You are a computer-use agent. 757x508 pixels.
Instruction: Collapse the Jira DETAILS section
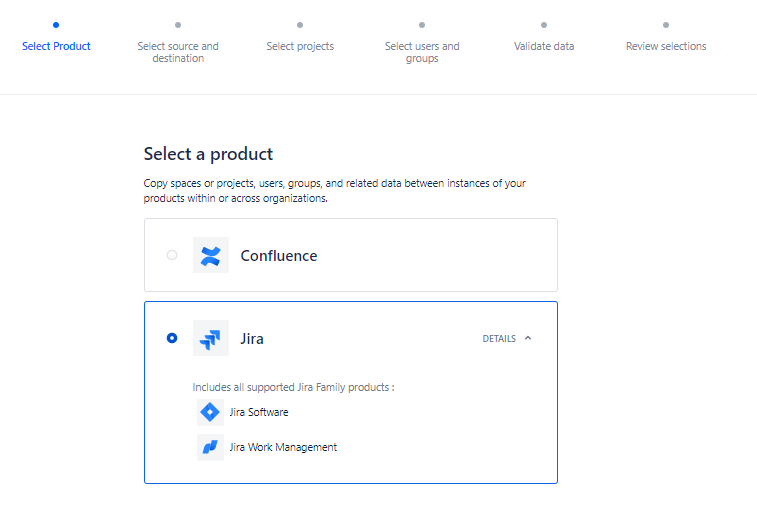coord(499,339)
